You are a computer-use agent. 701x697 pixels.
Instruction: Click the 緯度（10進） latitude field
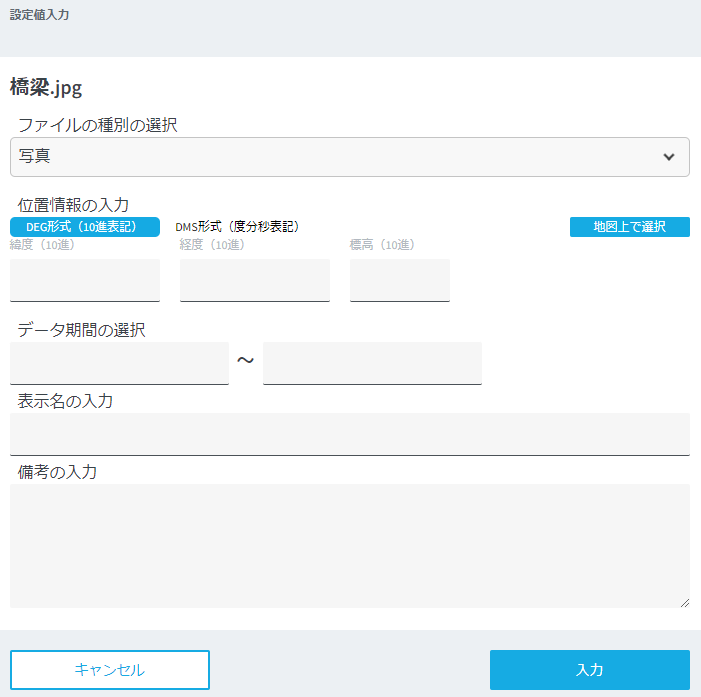85,280
